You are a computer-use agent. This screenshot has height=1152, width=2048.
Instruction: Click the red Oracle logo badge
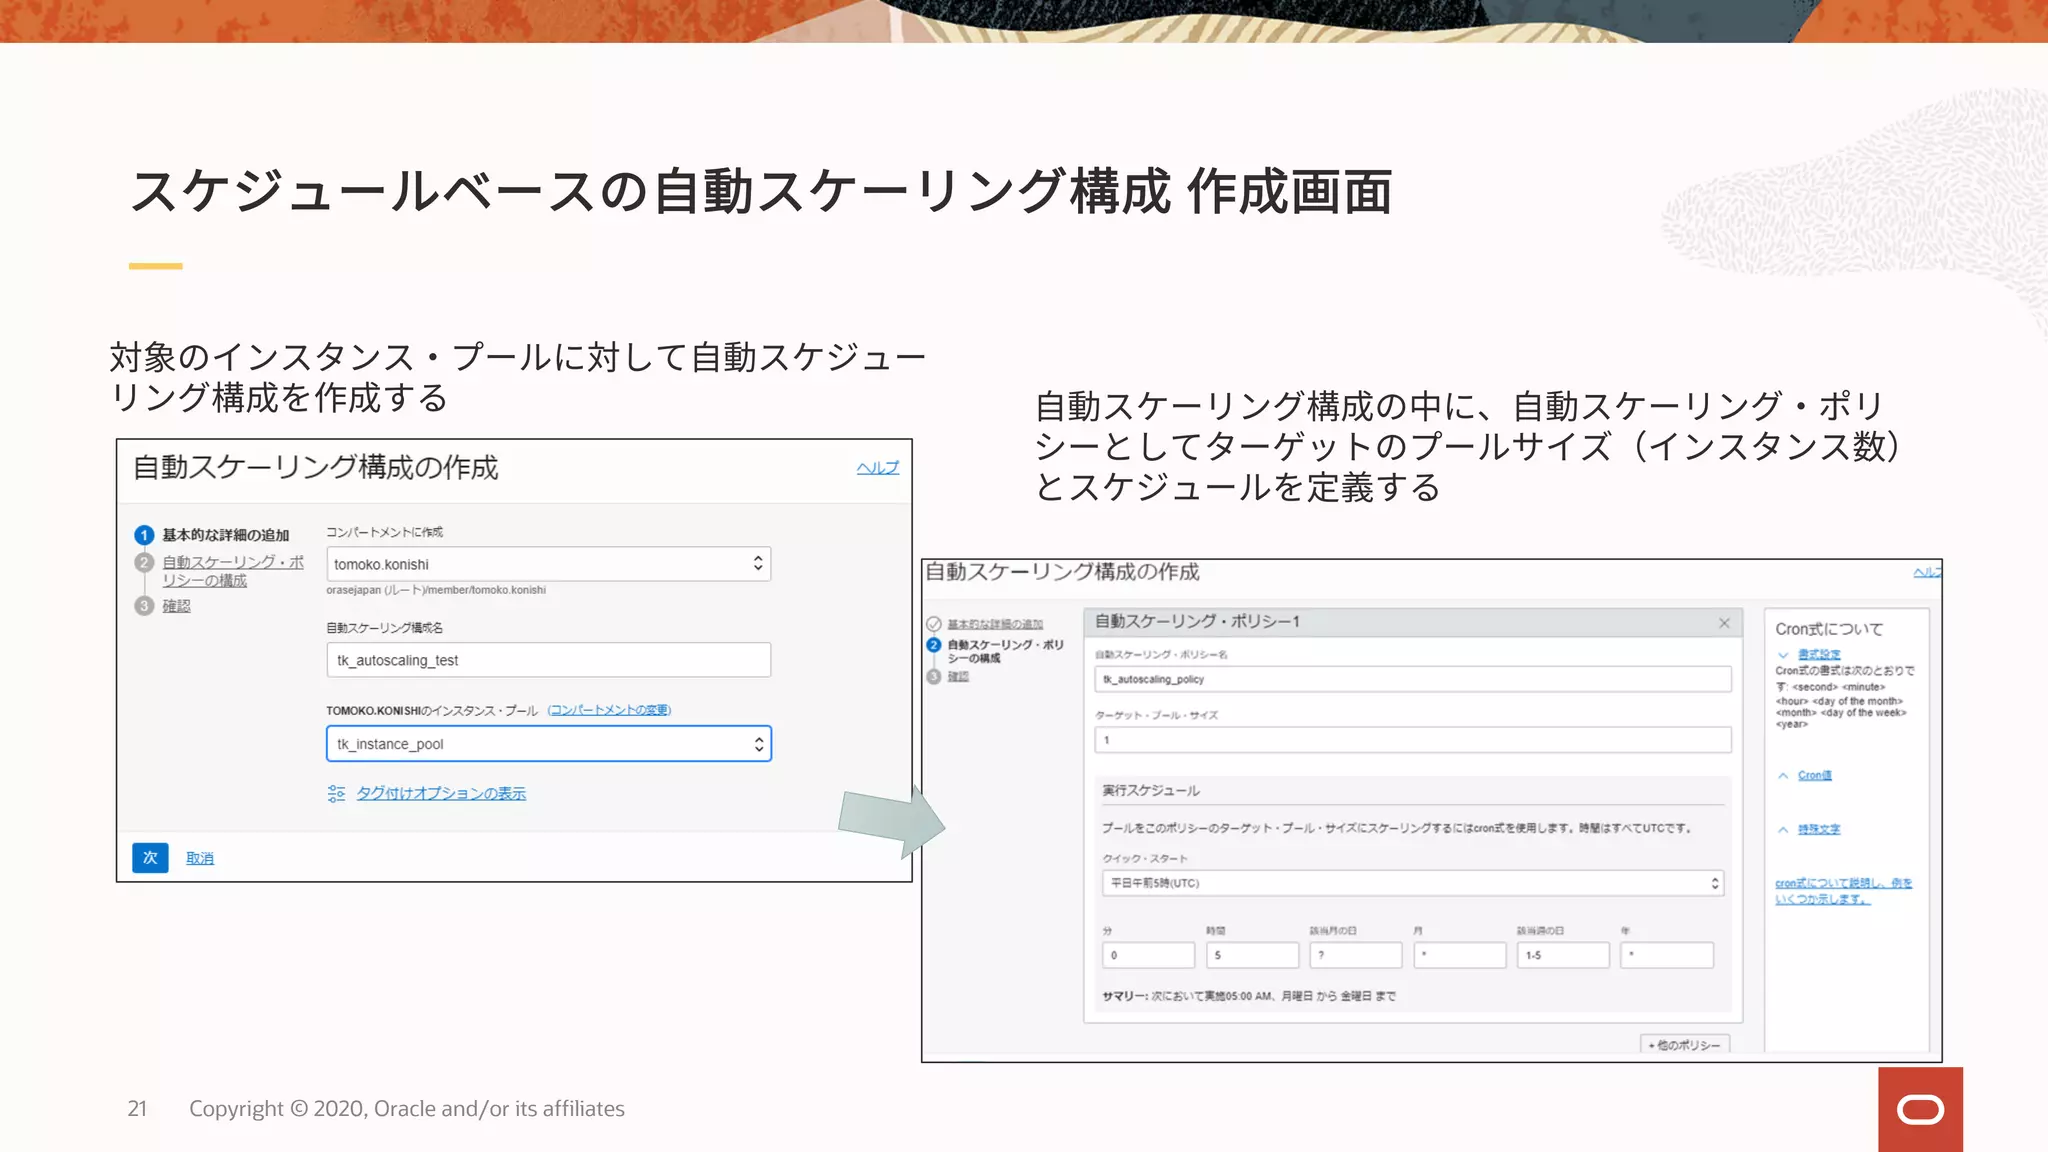point(1919,1109)
